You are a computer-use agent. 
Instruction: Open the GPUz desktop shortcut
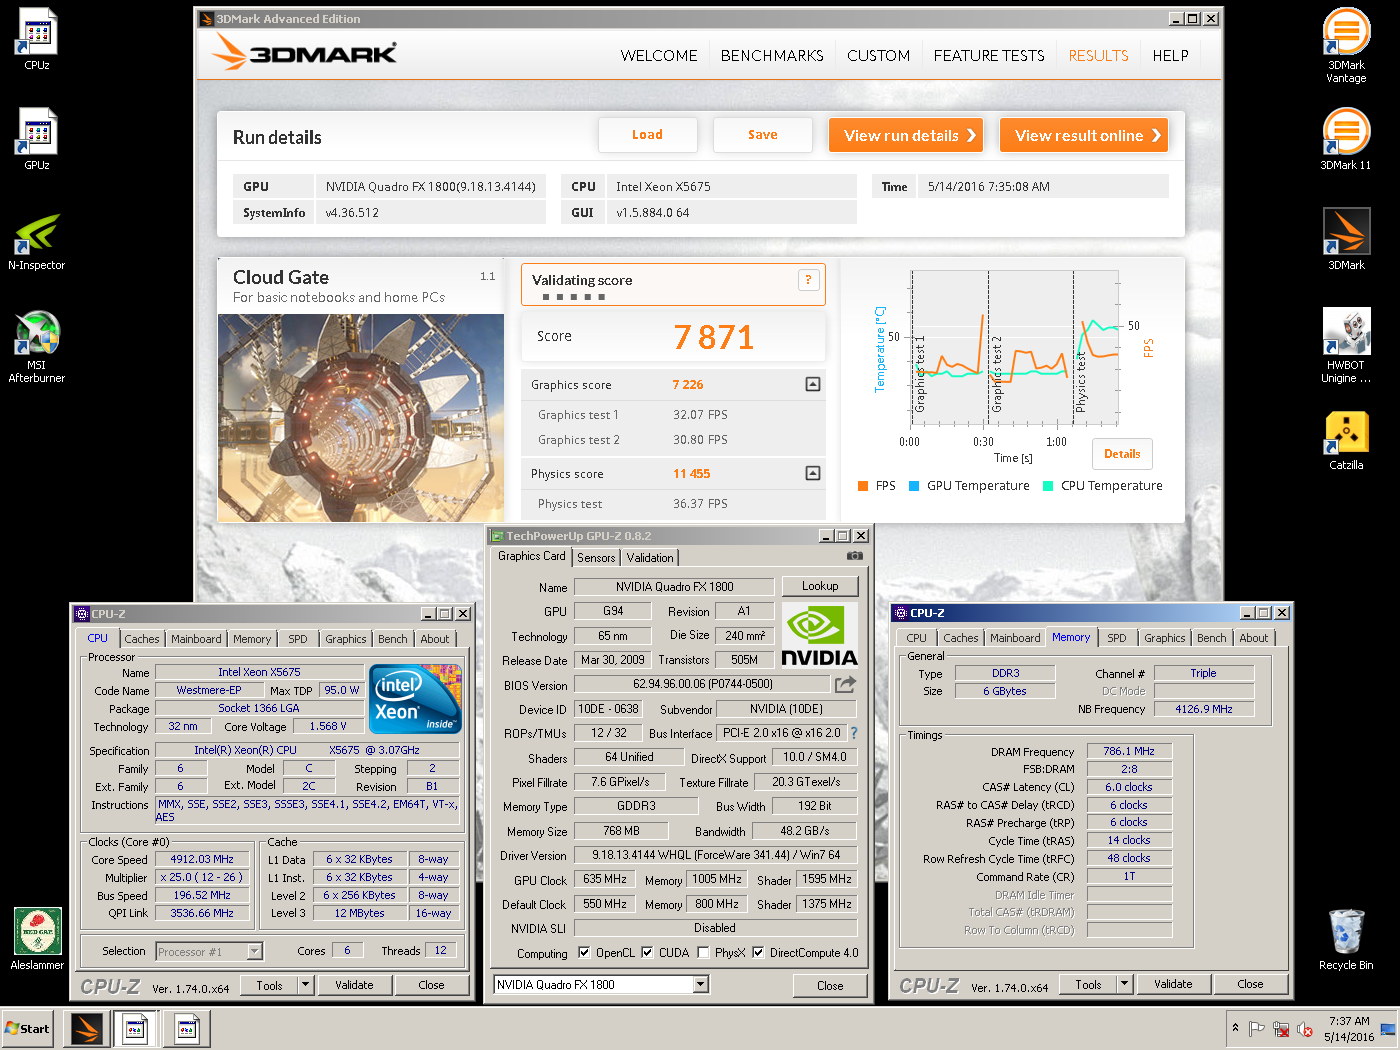click(37, 139)
